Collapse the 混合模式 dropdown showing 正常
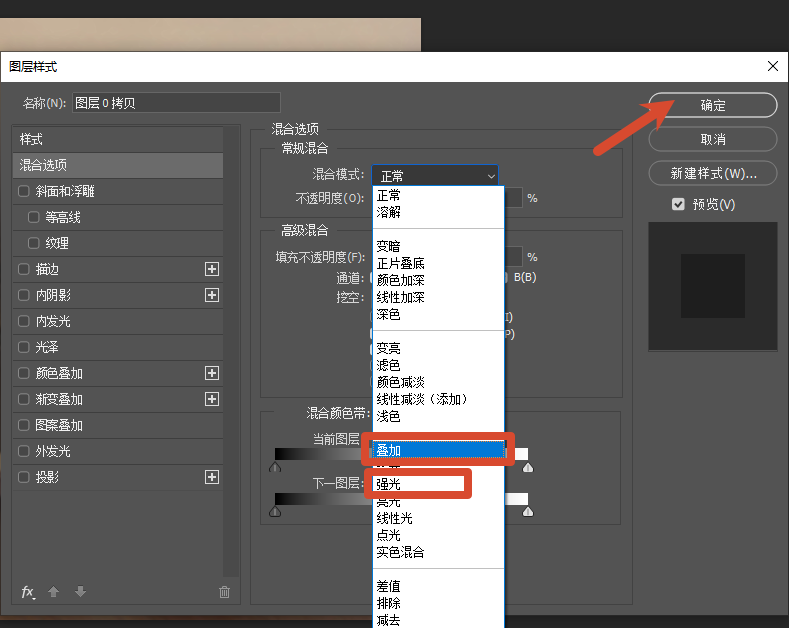The width and height of the screenshot is (789, 628). pyautogui.click(x=435, y=176)
